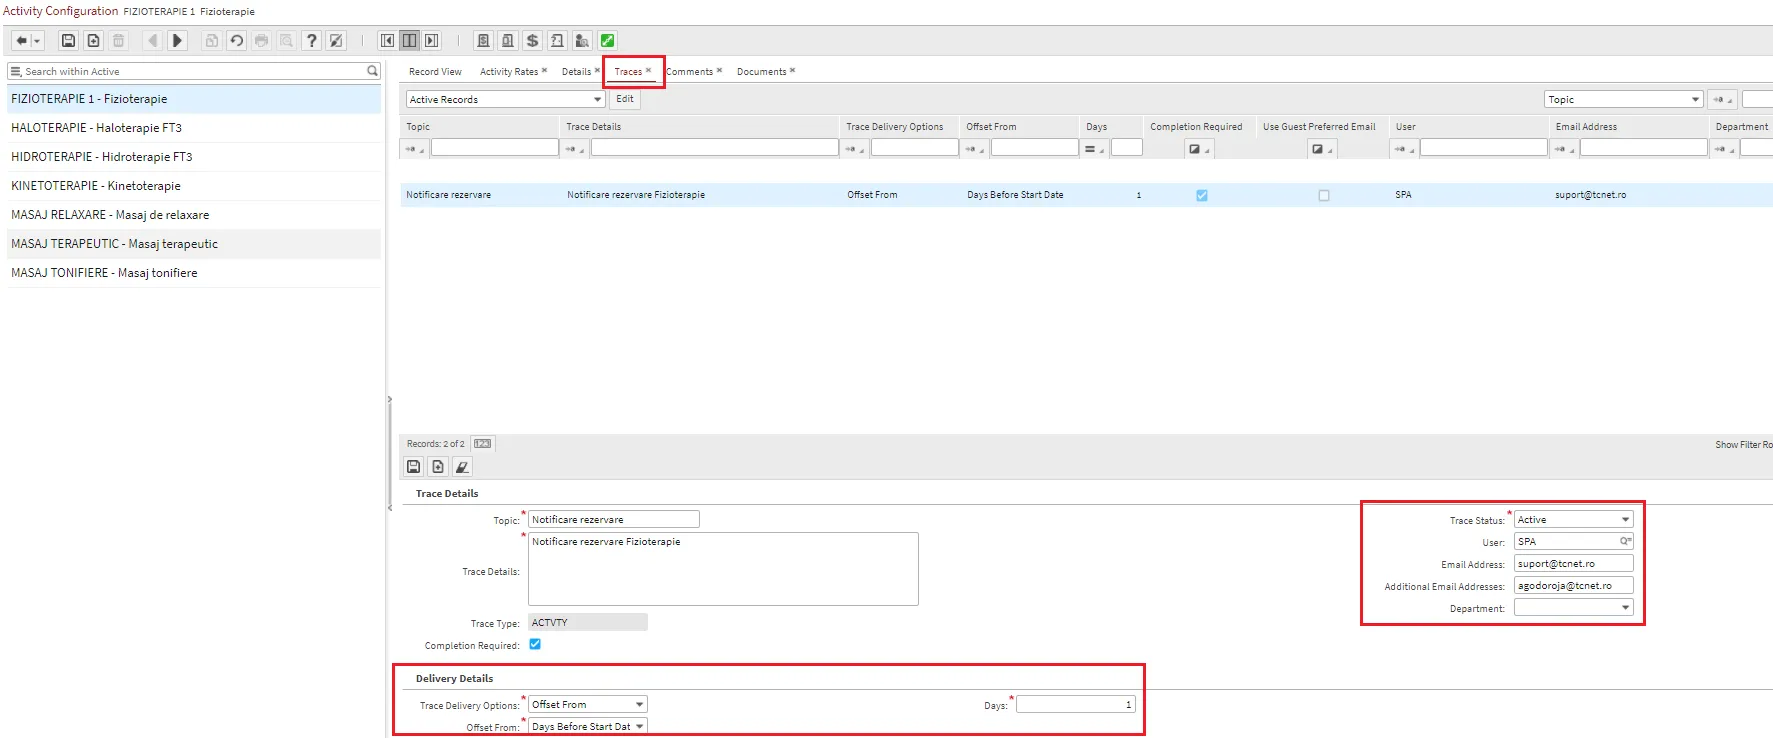1773x738 pixels.
Task: Switch to the left-panel-only layout icon
Action: pos(387,41)
